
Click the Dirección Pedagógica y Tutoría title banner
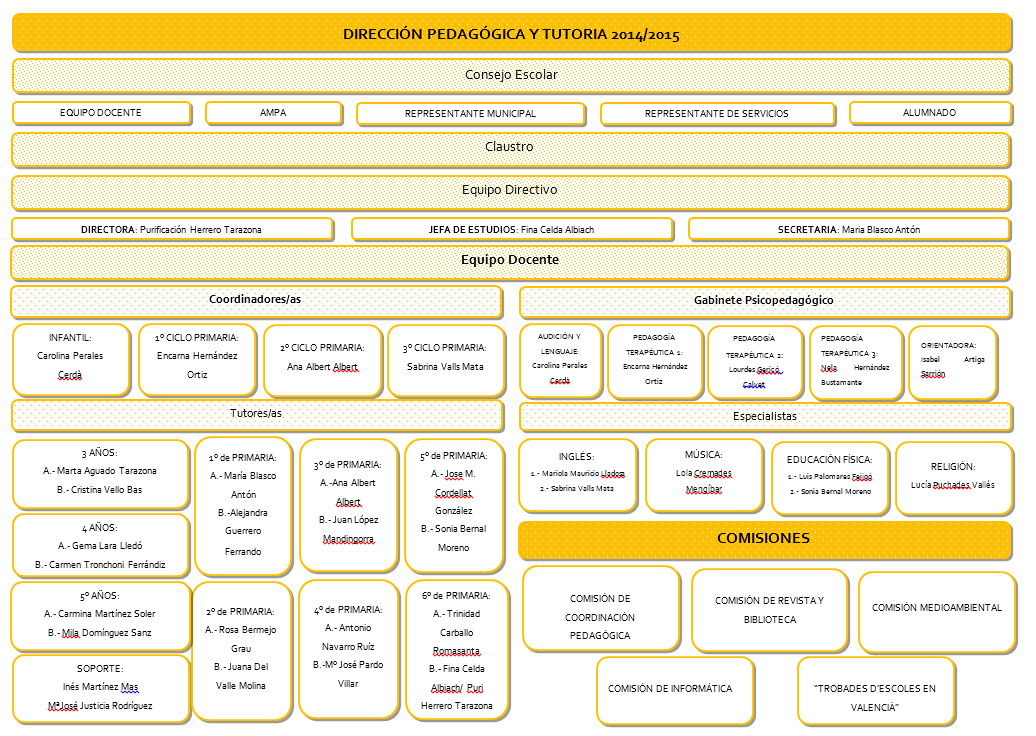pyautogui.click(x=511, y=34)
